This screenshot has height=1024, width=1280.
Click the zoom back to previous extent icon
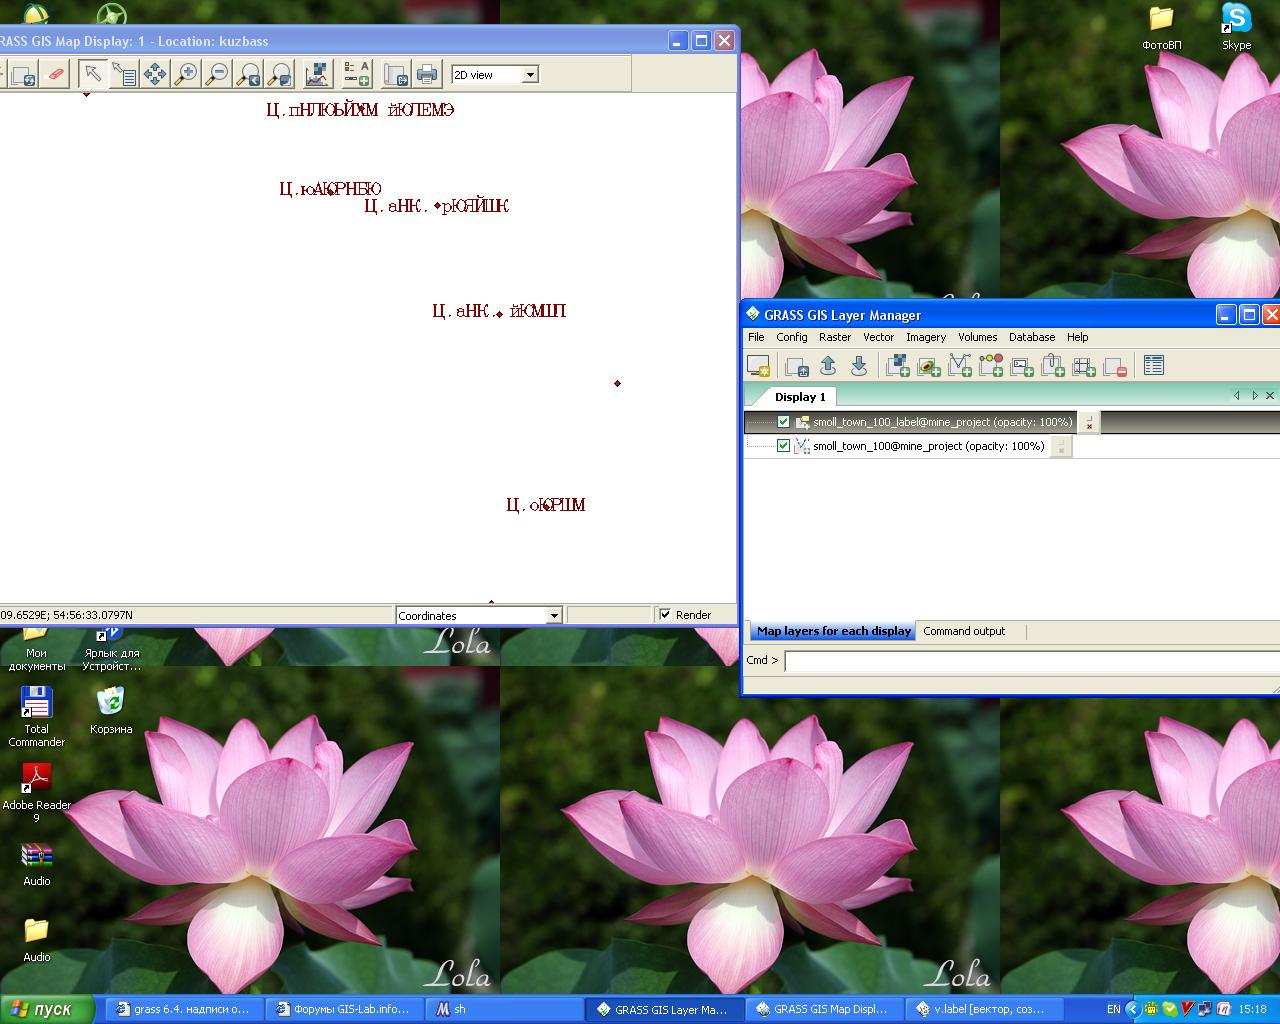tap(248, 74)
